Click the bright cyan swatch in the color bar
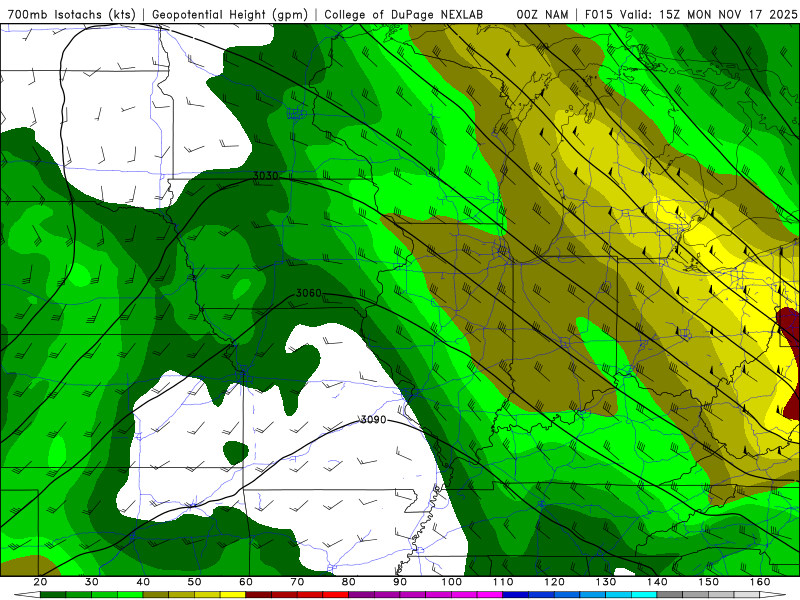The width and height of the screenshot is (800, 600). pyautogui.click(x=644, y=595)
